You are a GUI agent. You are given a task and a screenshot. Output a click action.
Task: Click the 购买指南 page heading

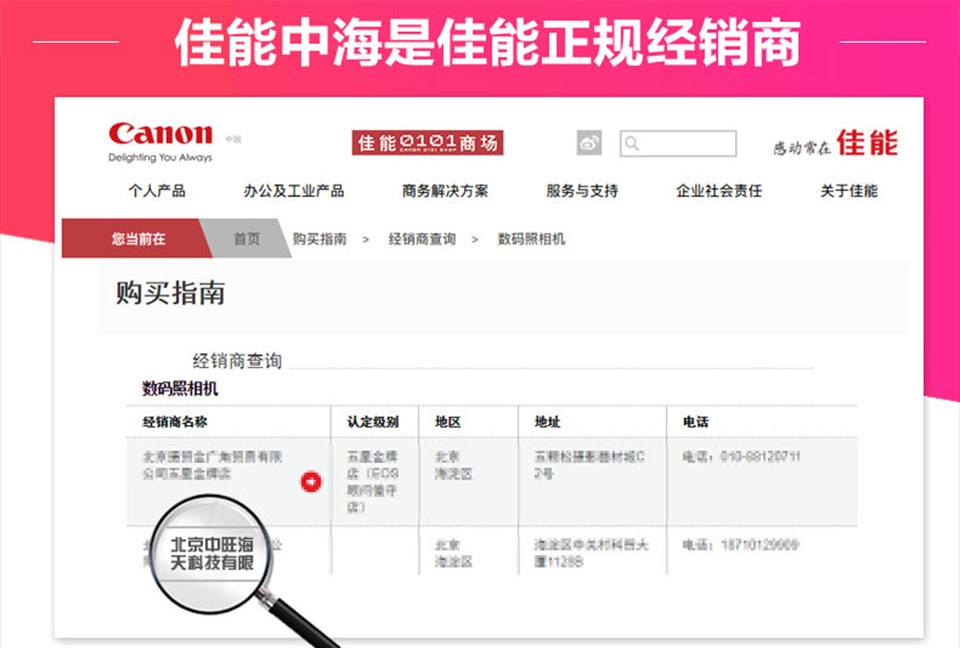click(x=171, y=293)
